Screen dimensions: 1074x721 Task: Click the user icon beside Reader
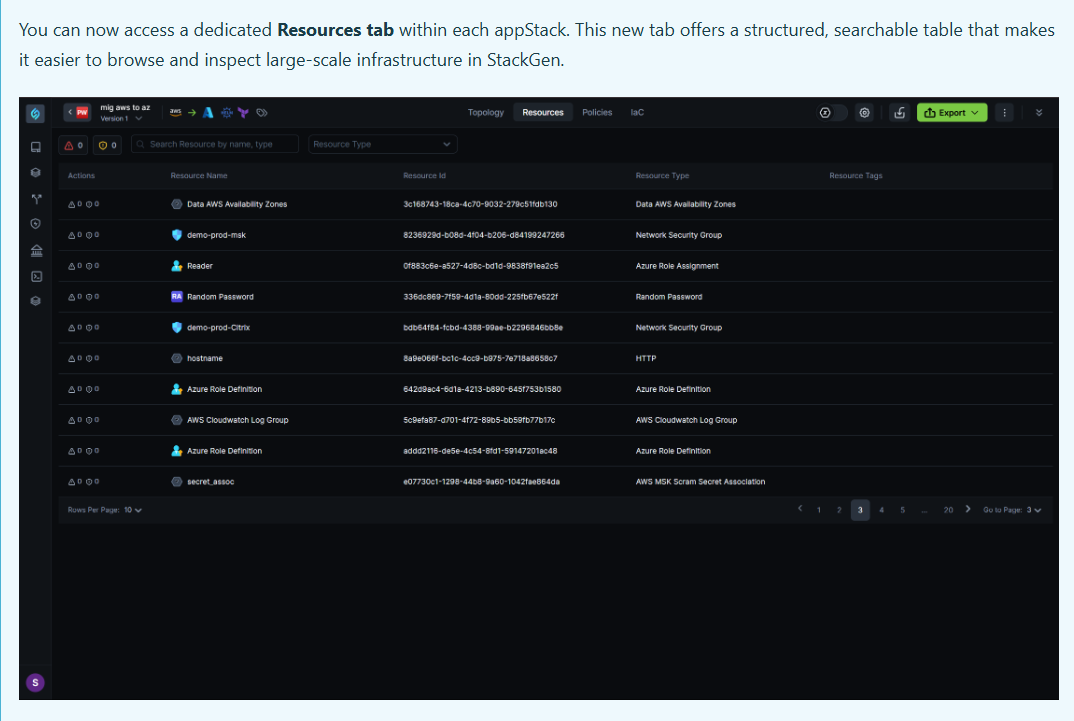(177, 266)
